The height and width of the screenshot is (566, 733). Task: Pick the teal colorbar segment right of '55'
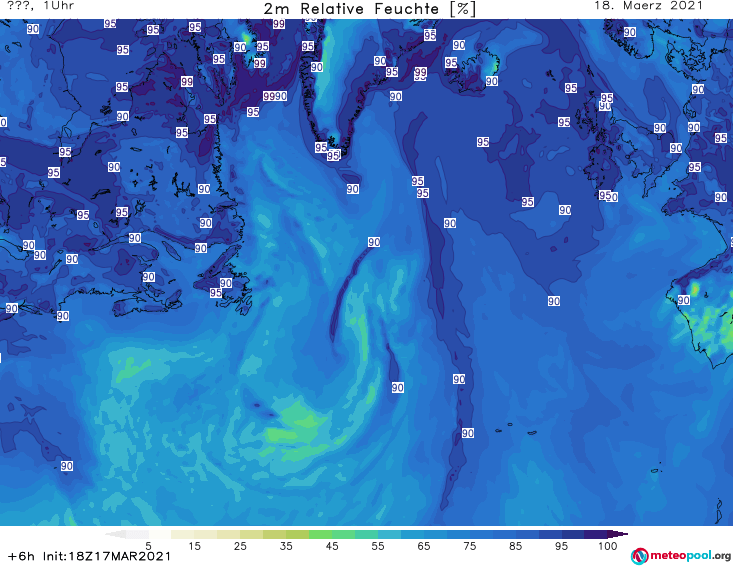click(x=389, y=534)
